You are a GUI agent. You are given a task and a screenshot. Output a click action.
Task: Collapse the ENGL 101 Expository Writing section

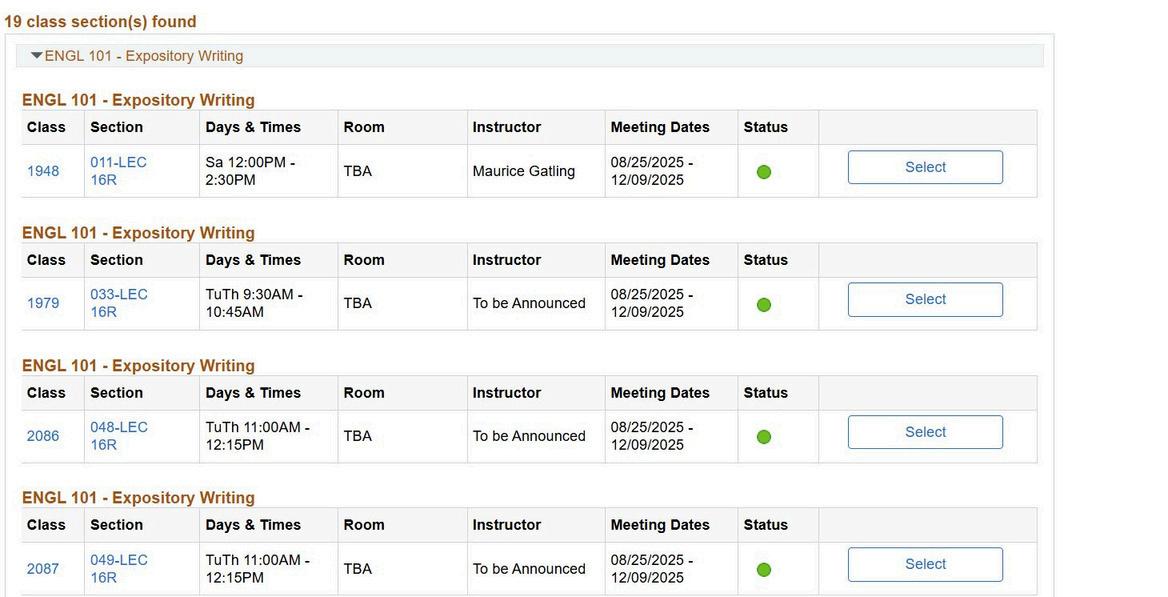click(37, 56)
